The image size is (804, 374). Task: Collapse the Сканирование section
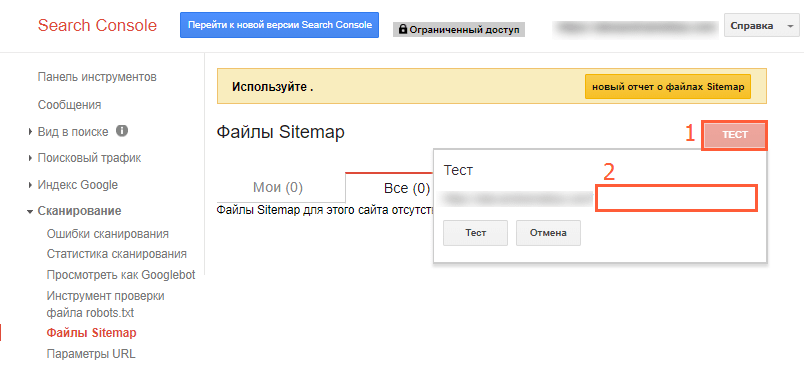(31, 211)
